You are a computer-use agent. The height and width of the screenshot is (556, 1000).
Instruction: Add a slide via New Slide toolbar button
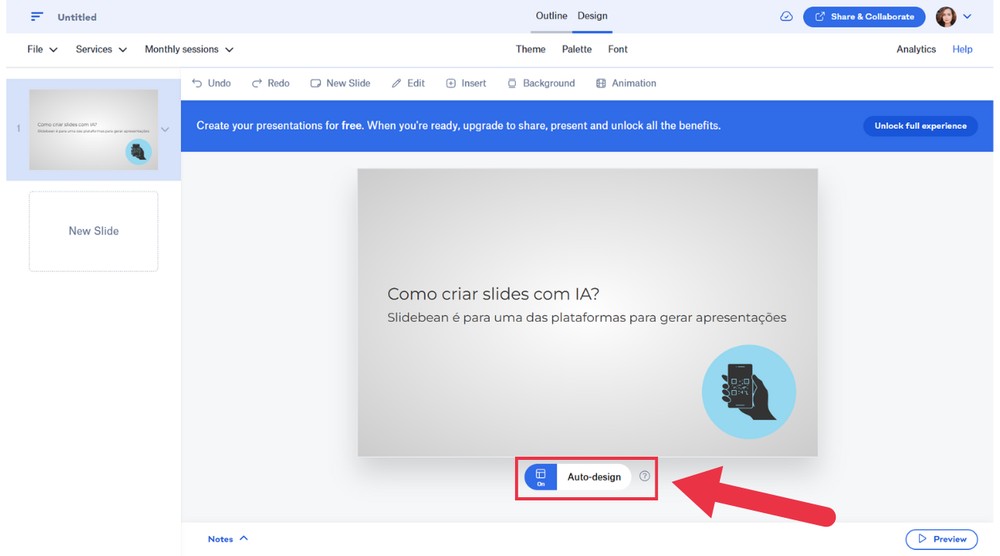click(x=340, y=83)
